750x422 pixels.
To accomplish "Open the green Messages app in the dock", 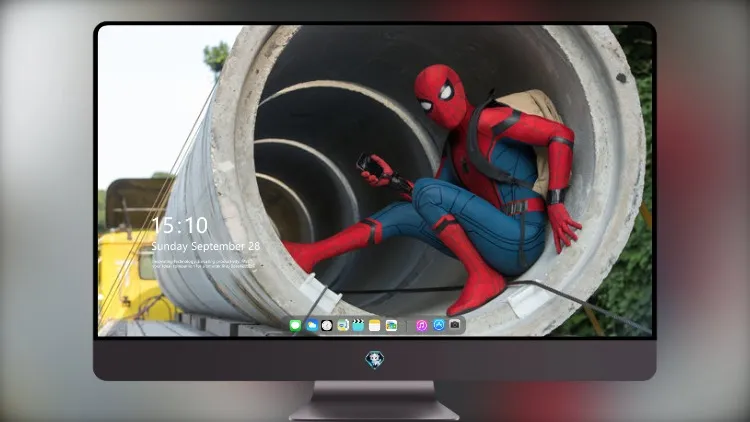I will click(x=295, y=326).
